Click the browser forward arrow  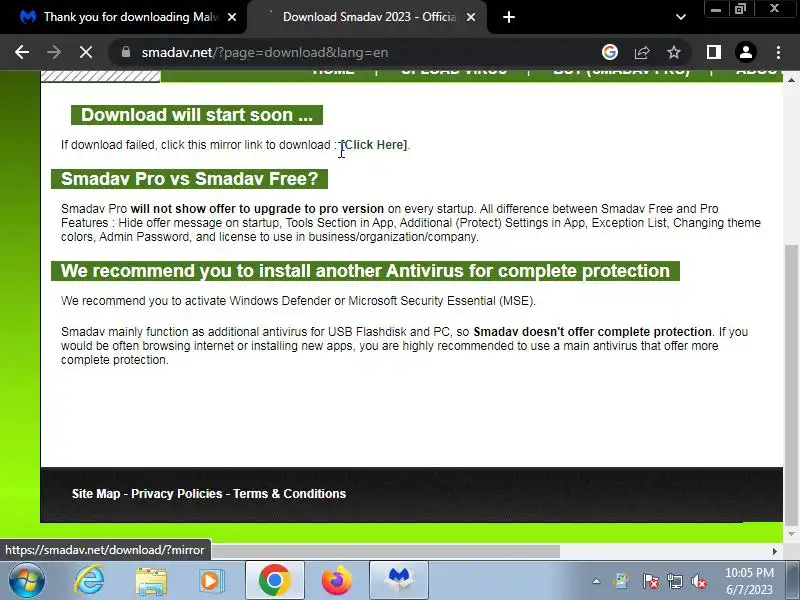click(x=54, y=52)
